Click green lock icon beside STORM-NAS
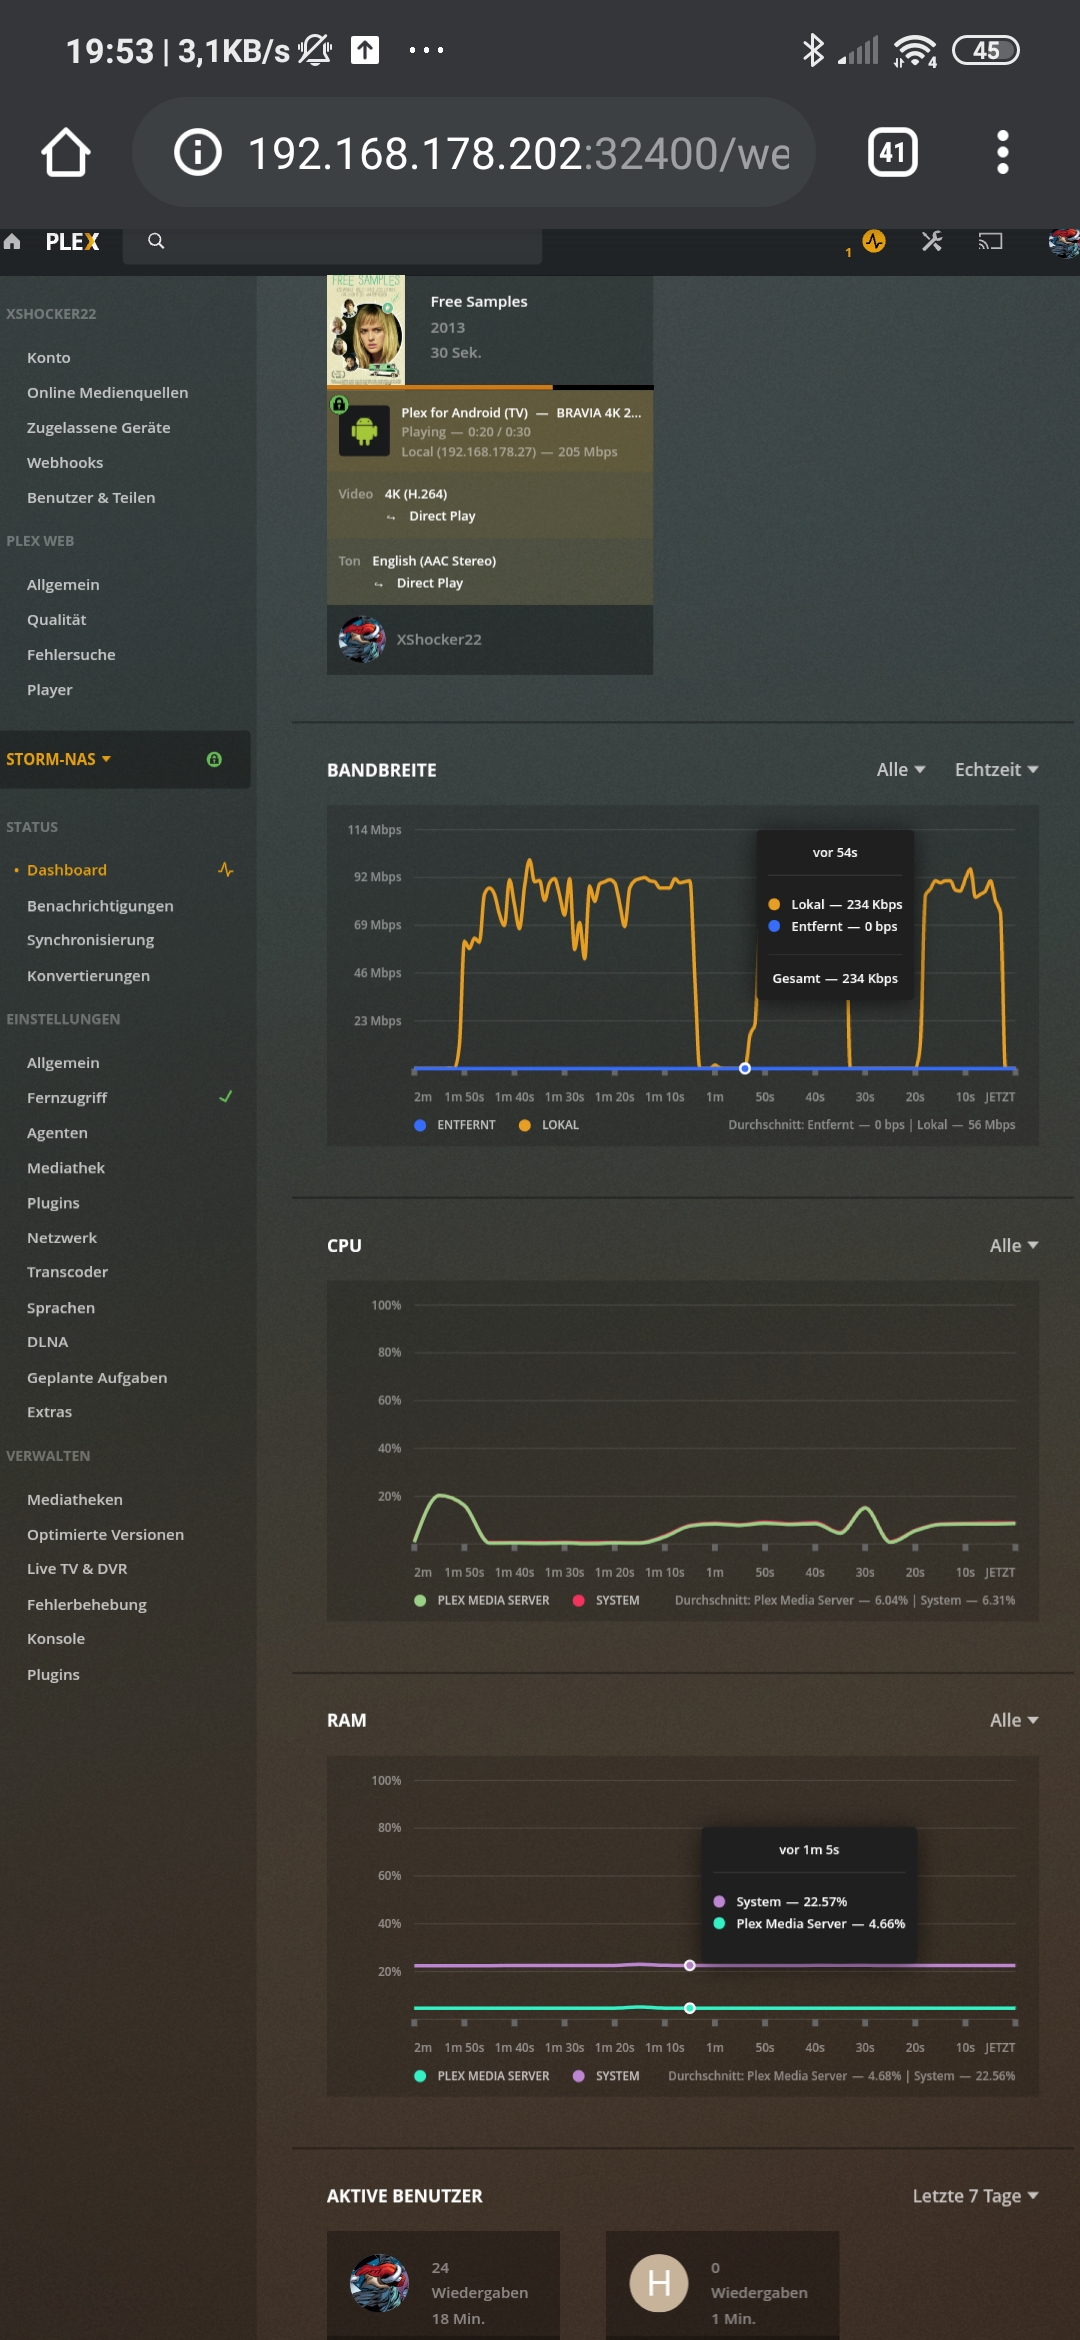The image size is (1080, 2340). coord(214,759)
